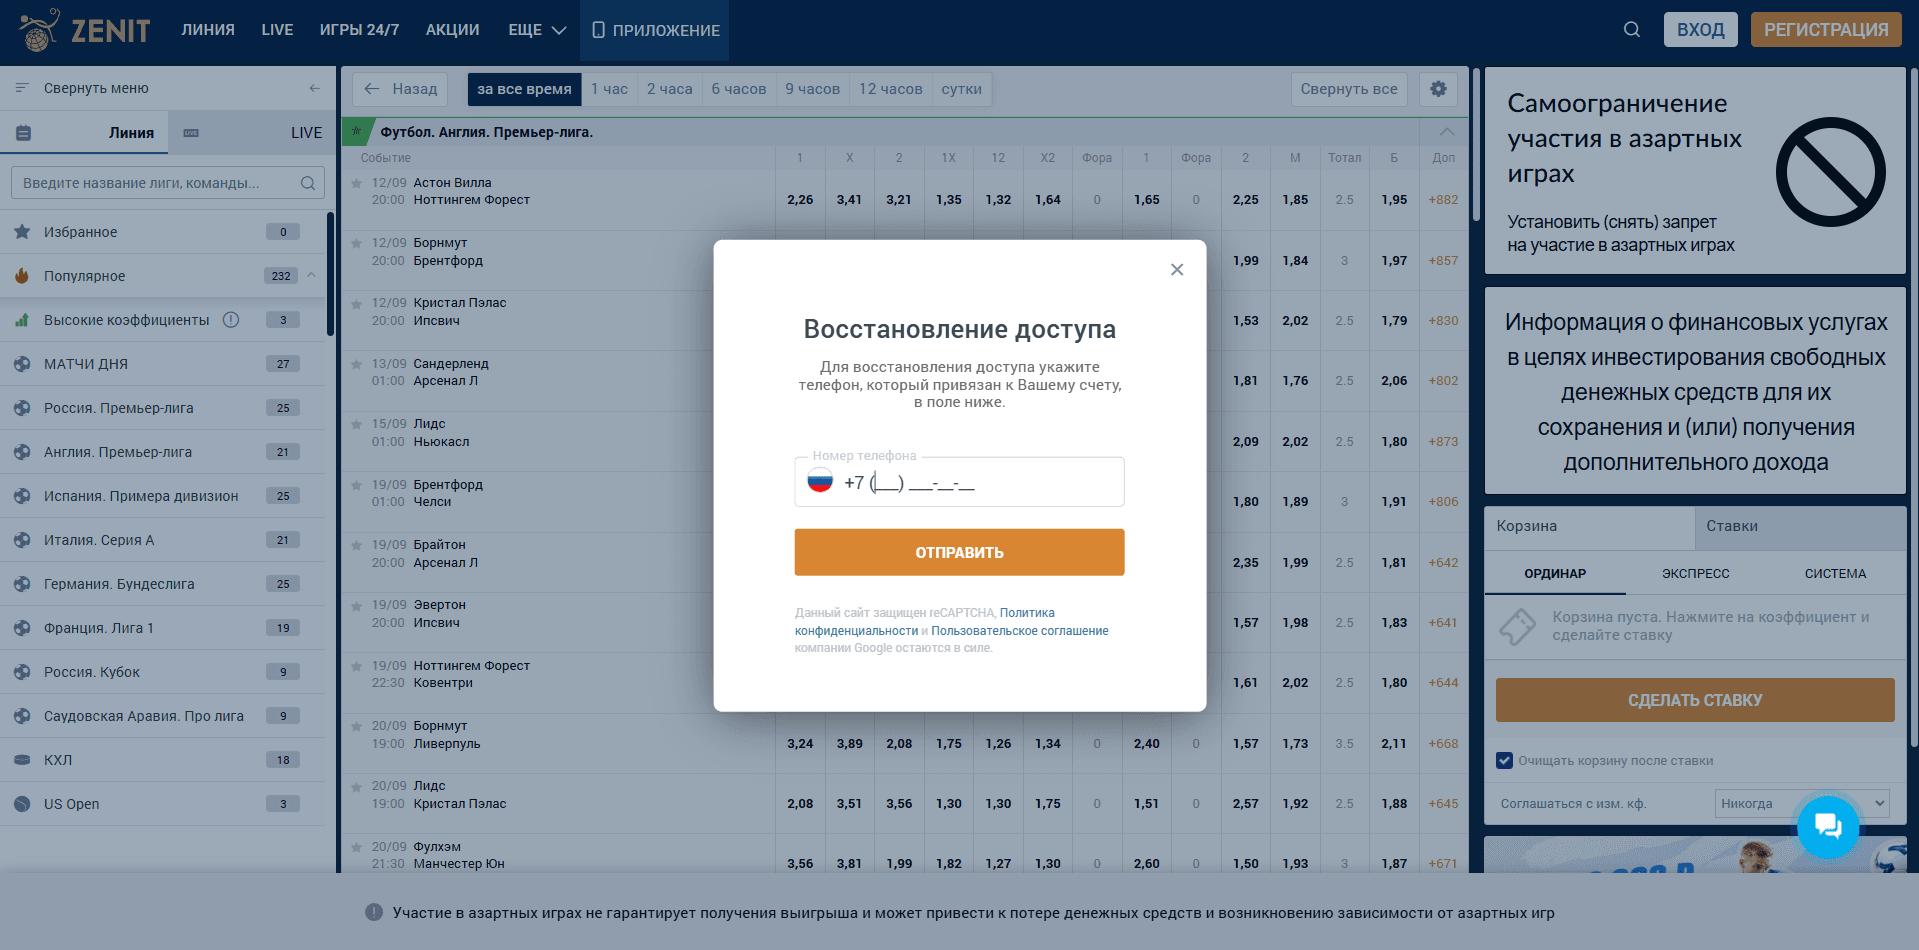Select the 6 часов time filter
This screenshot has width=1919, height=950.
click(739, 89)
